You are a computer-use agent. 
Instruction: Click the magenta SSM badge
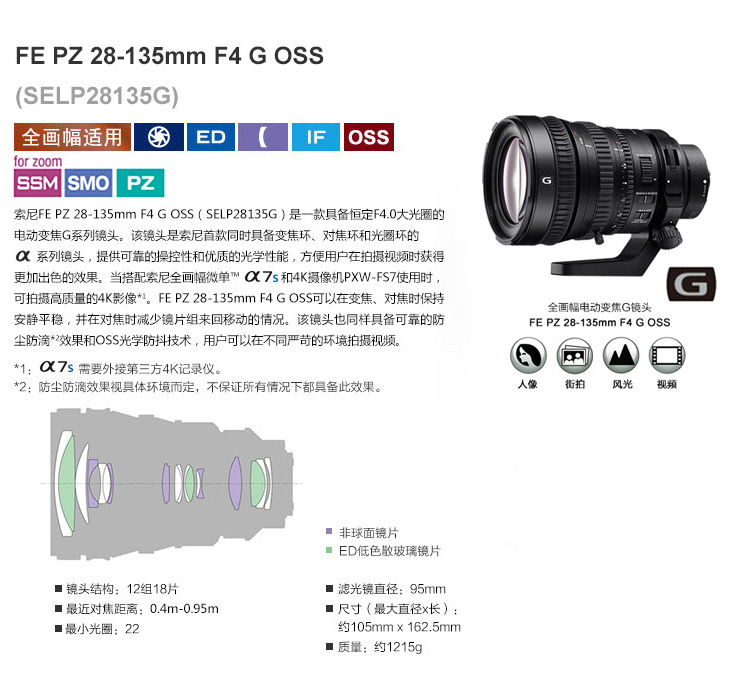(x=37, y=183)
